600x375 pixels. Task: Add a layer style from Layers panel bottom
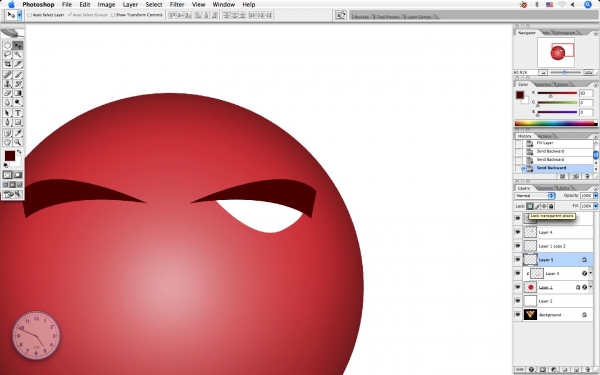pyautogui.click(x=532, y=370)
